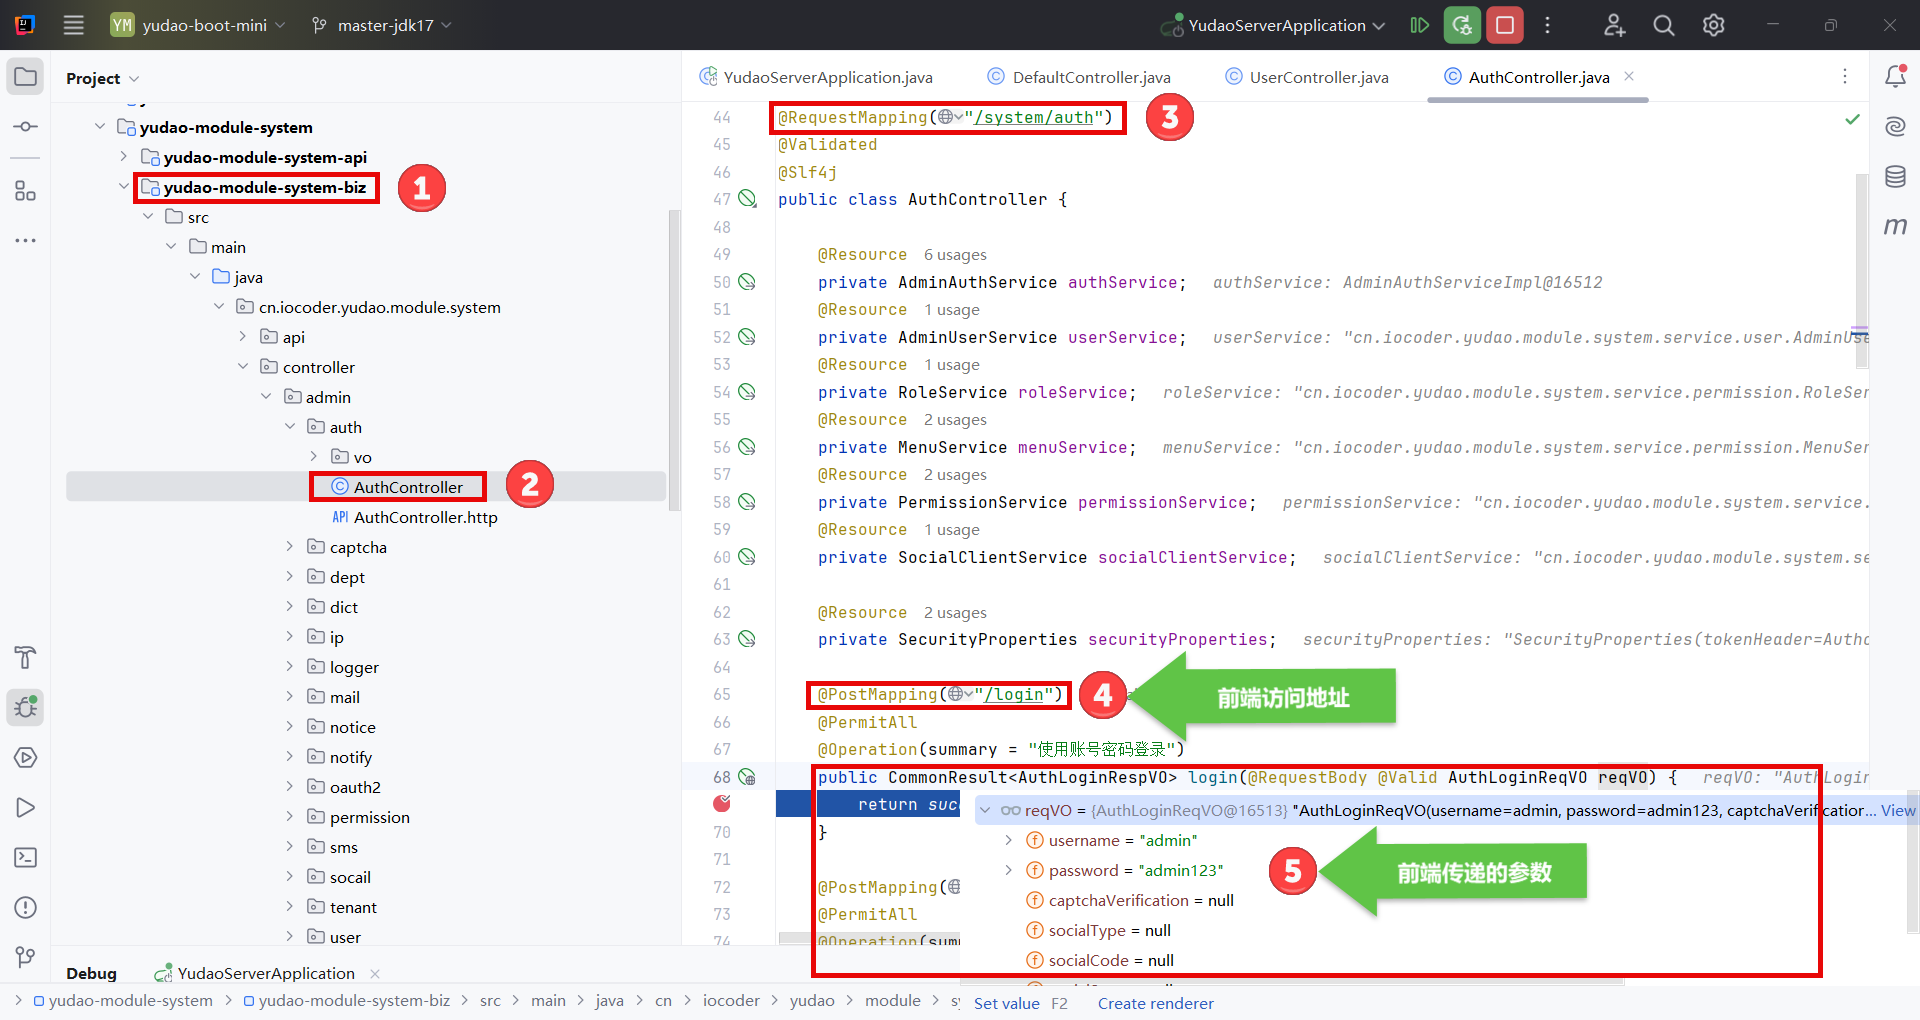Image resolution: width=1920 pixels, height=1020 pixels.
Task: Select AuthController.http file
Action: point(415,517)
